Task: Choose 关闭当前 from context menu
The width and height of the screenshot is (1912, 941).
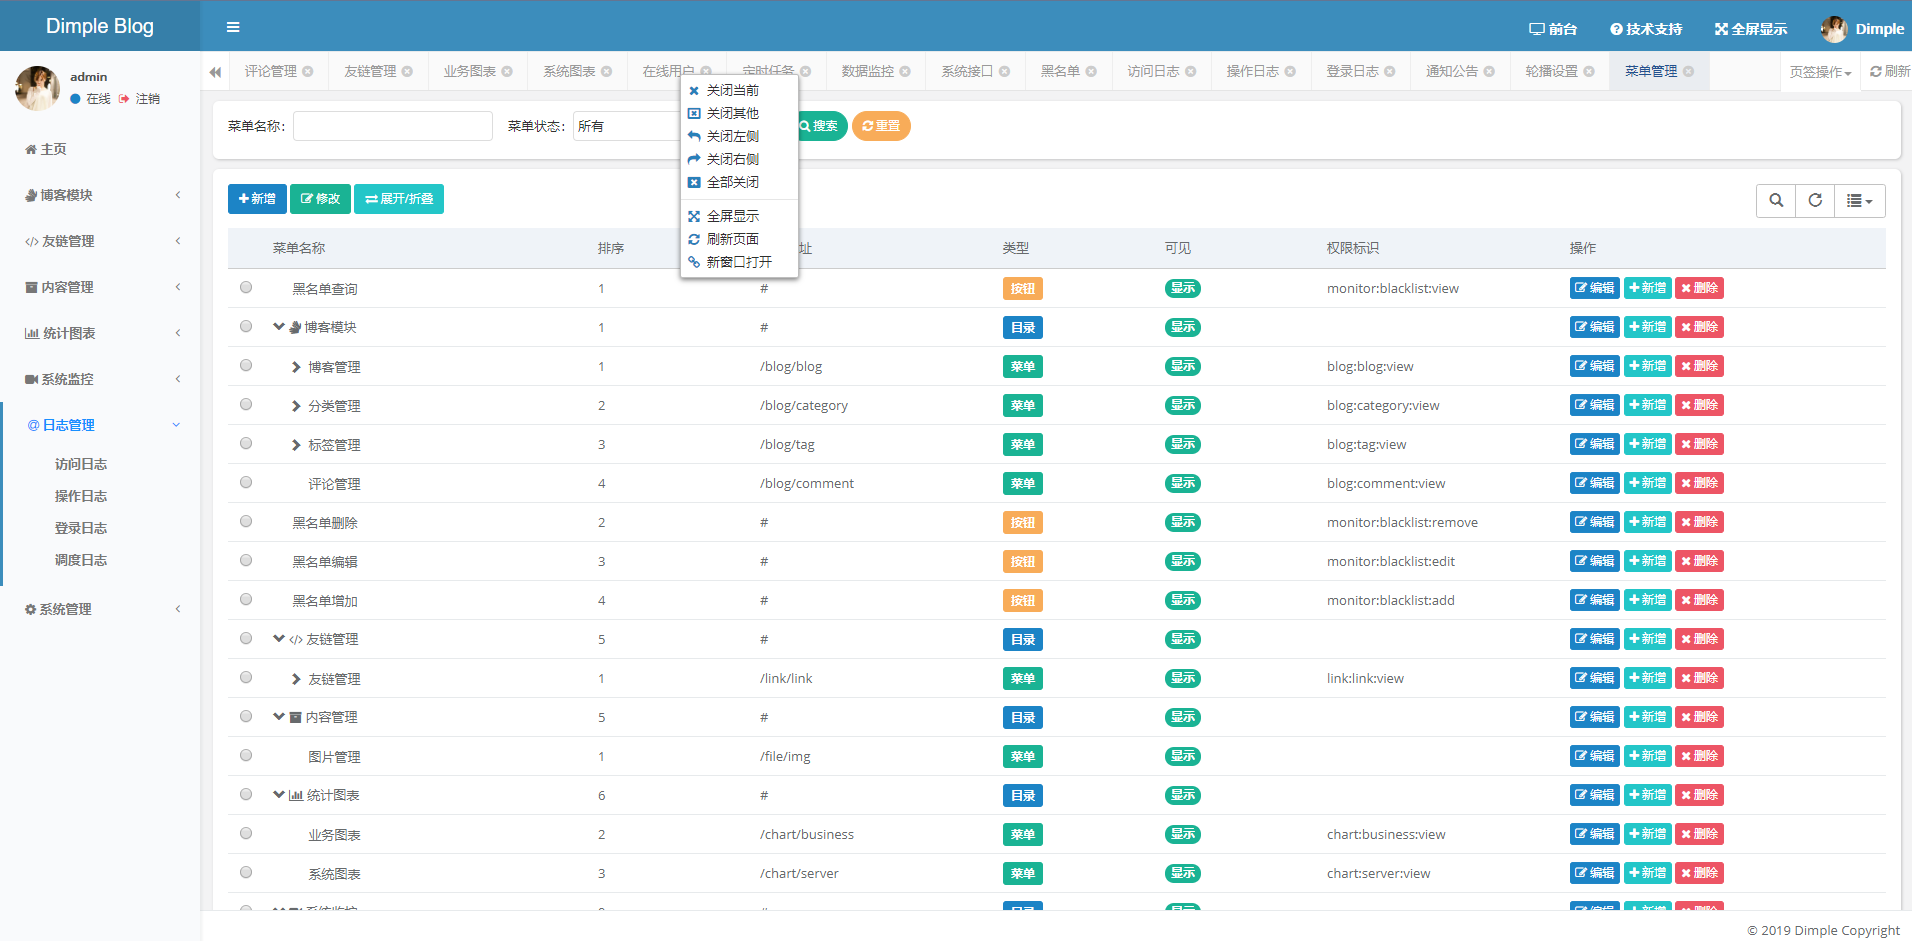Action: click(739, 90)
